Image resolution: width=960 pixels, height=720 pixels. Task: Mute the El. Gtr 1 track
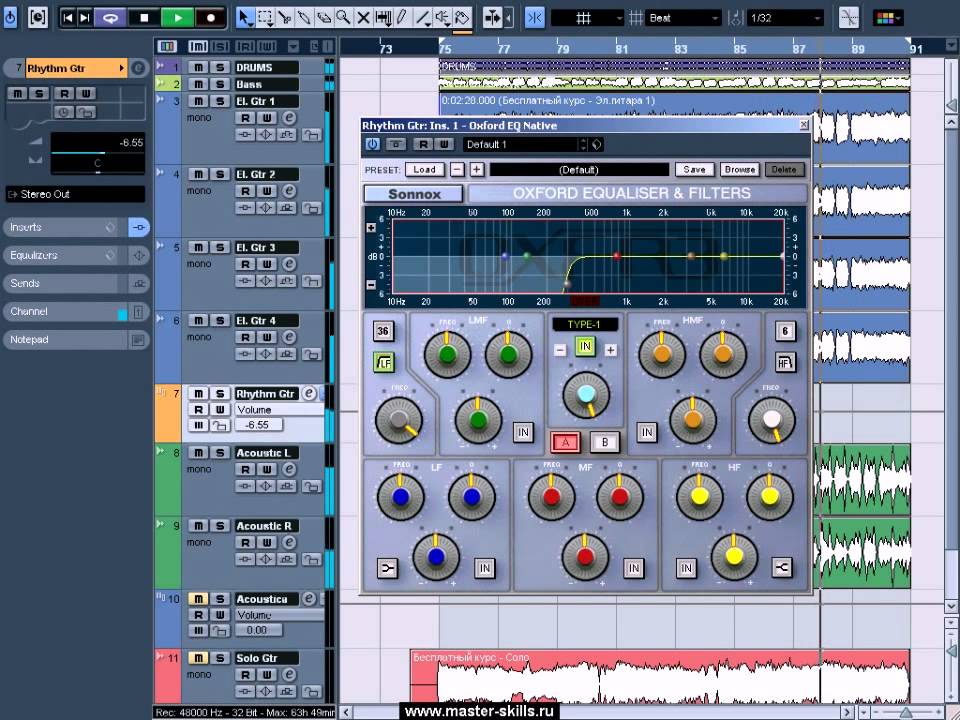pos(198,101)
